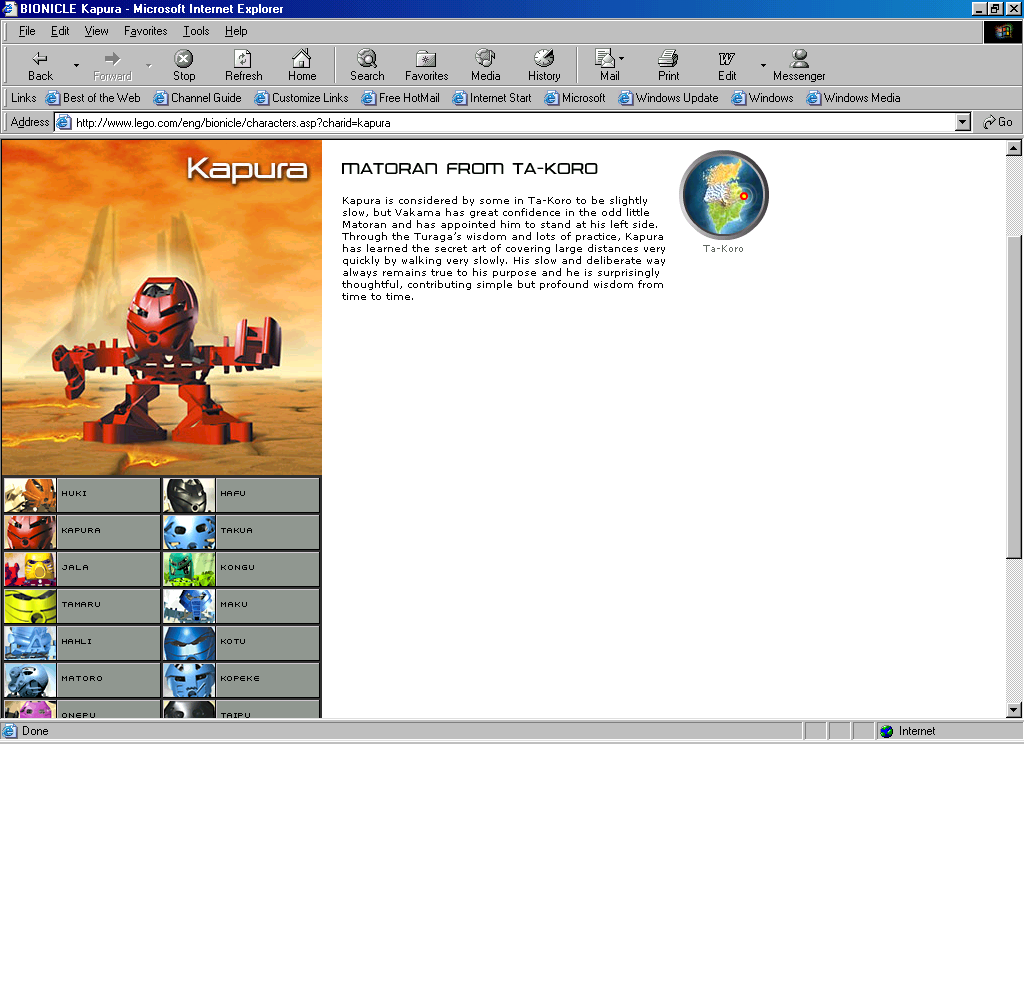Click the Windows link in Links bar
This screenshot has width=1024, height=1000.
[763, 98]
